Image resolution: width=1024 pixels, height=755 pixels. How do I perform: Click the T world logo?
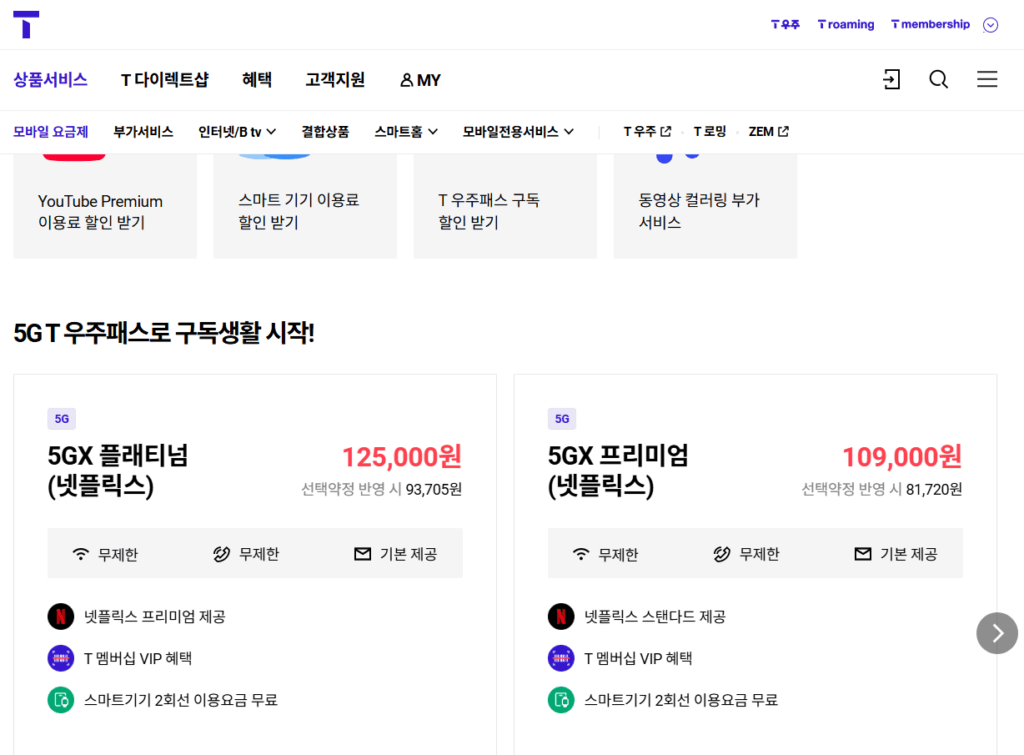pos(26,24)
